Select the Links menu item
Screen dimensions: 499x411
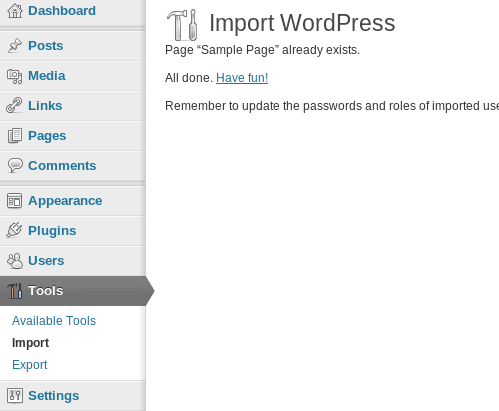pos(45,106)
